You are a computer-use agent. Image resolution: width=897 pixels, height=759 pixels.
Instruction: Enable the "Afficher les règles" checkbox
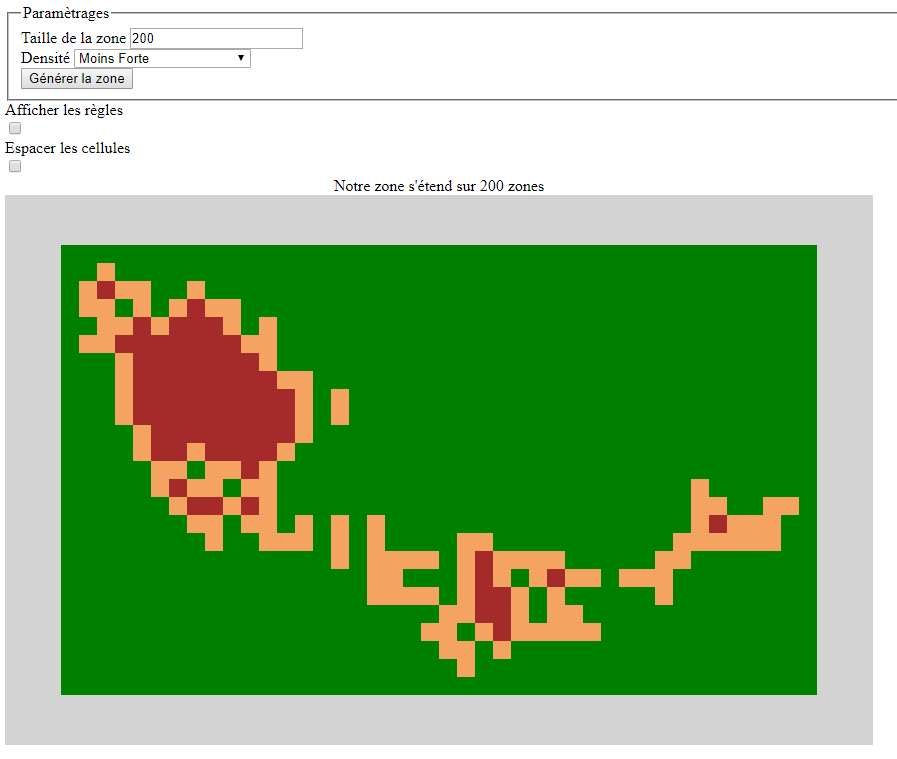(x=15, y=129)
